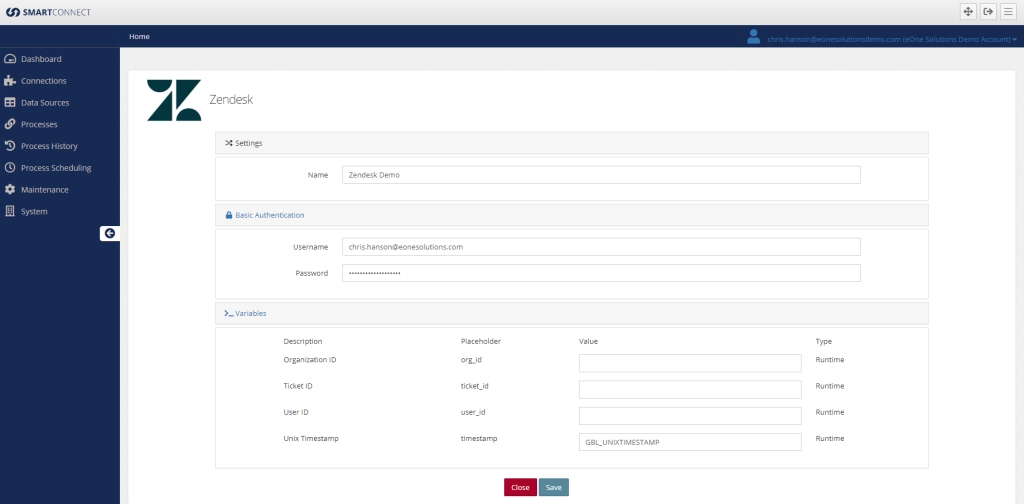Click the Organization ID value field
This screenshot has width=1024, height=504.
690,363
